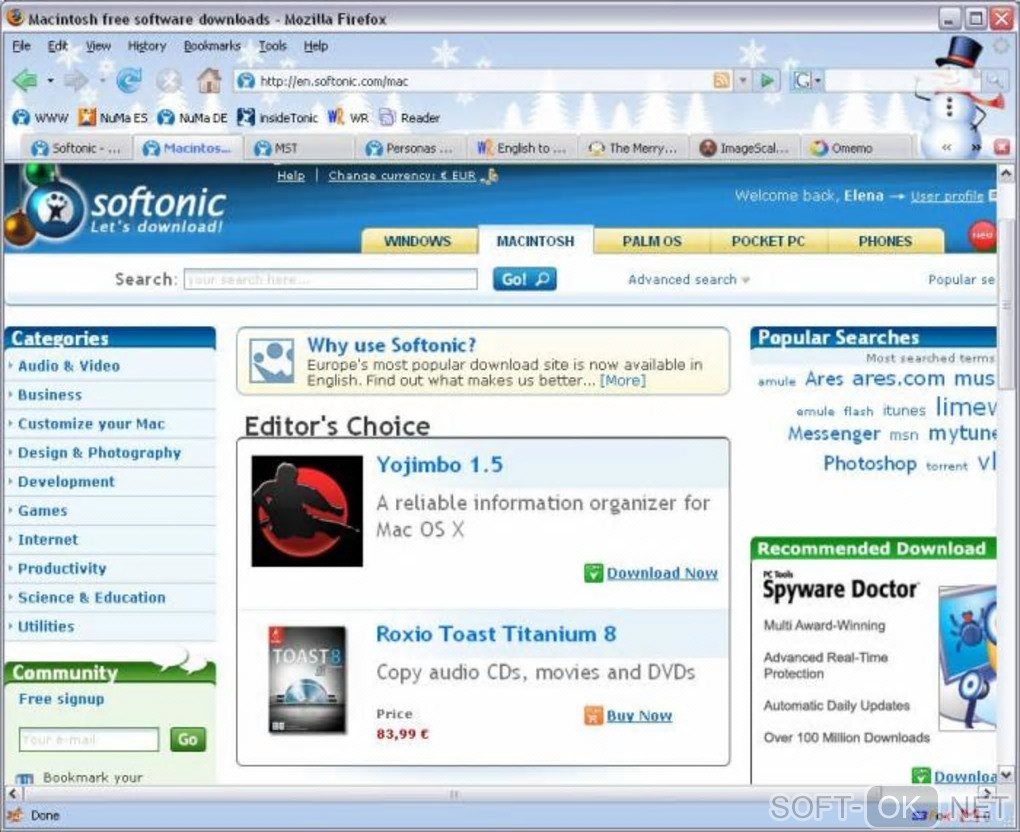The height and width of the screenshot is (832, 1020).
Task: Open the History menu
Action: click(x=146, y=46)
